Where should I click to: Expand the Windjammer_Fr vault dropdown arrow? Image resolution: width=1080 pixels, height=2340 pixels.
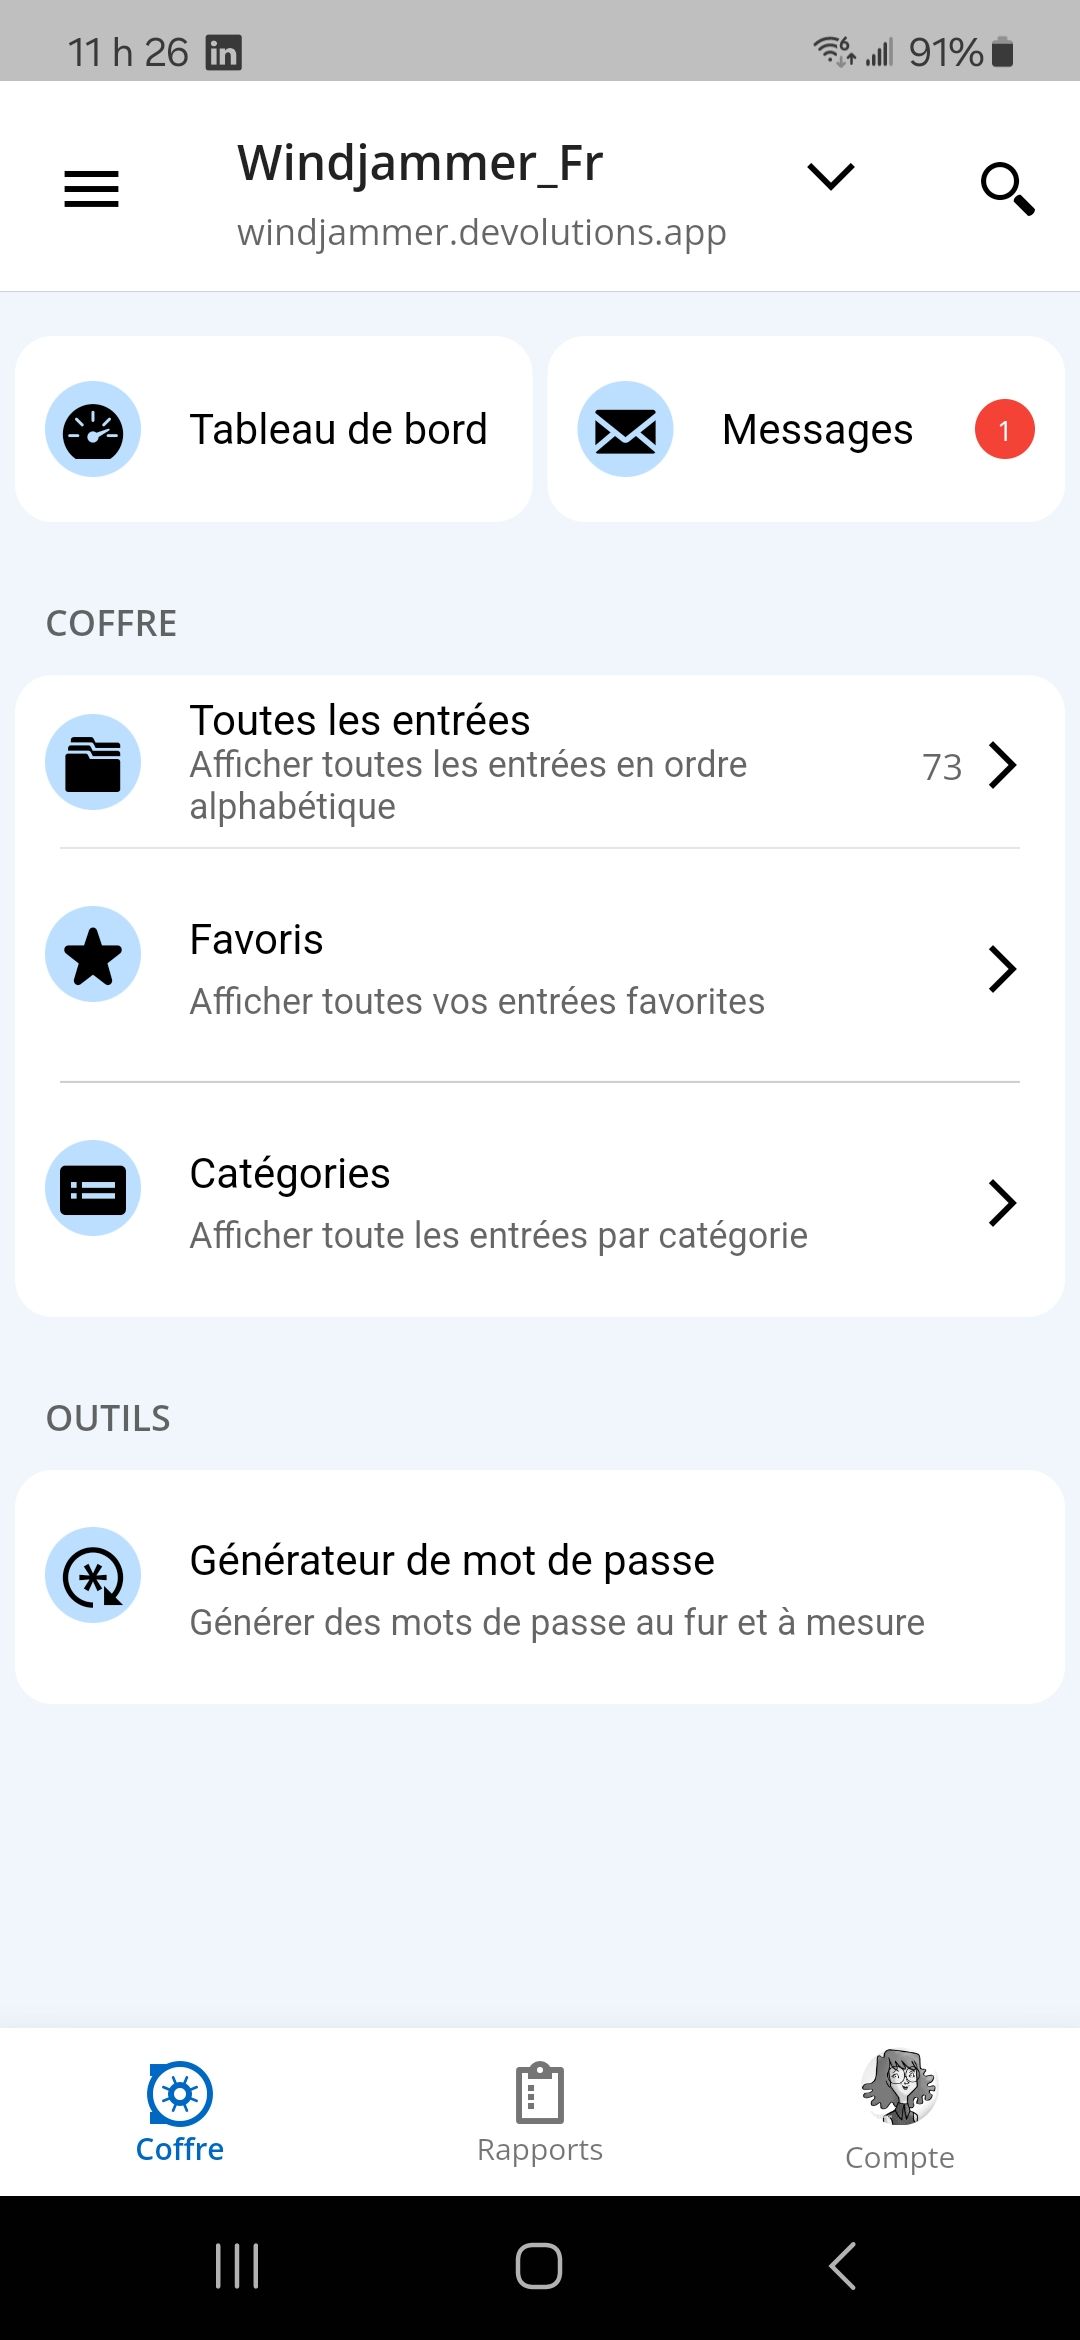tap(830, 177)
